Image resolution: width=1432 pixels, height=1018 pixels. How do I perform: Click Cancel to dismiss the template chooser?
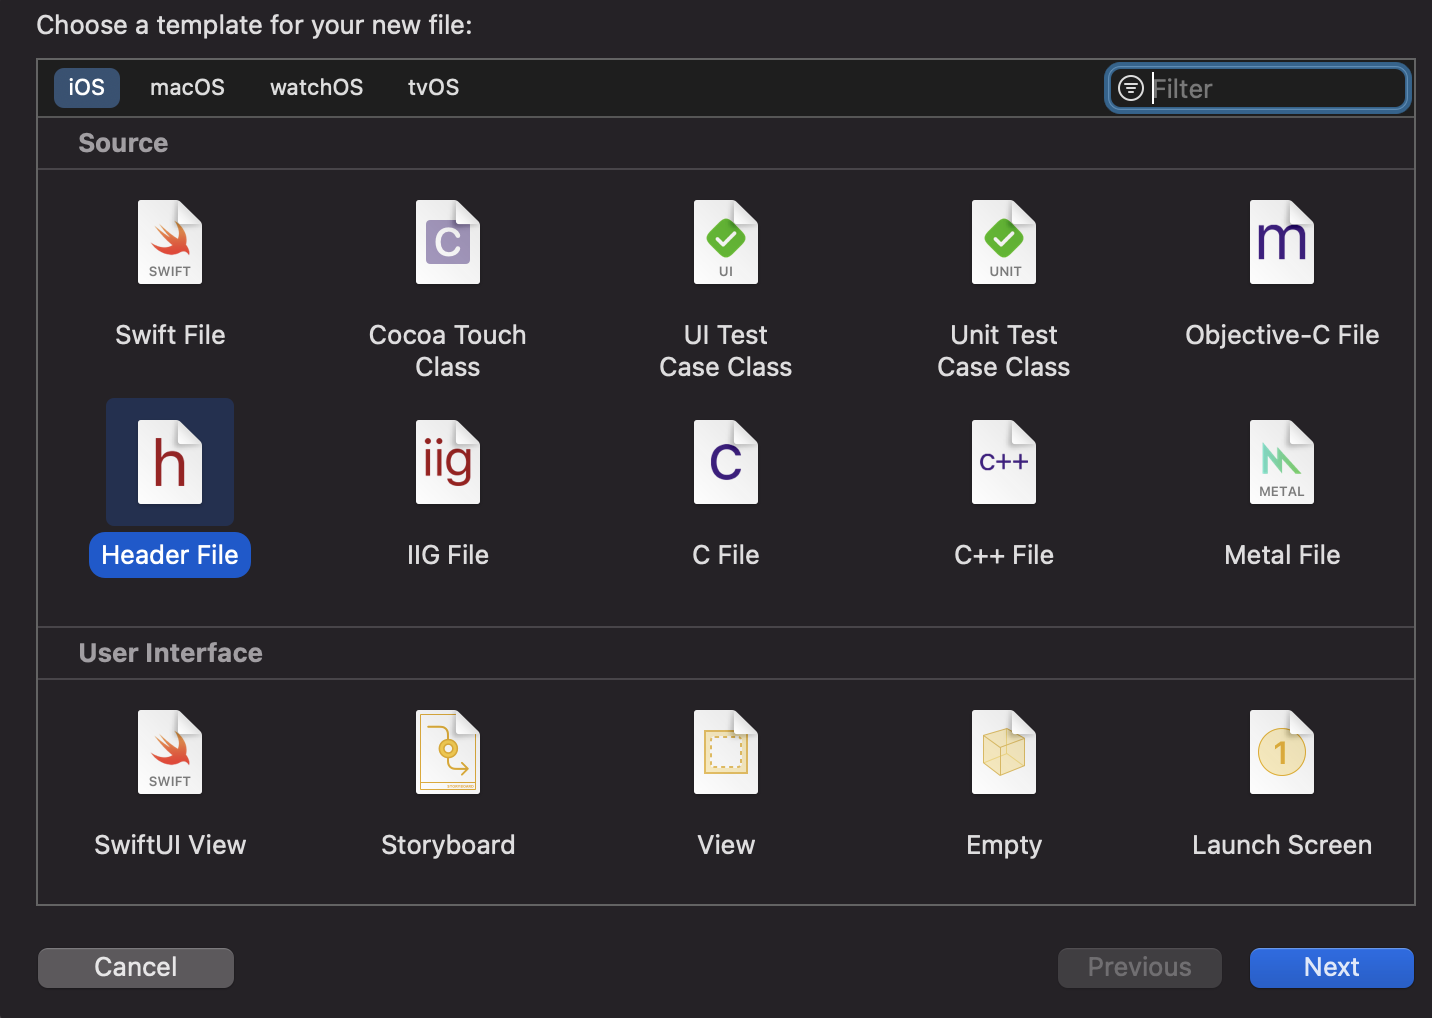coord(136,967)
